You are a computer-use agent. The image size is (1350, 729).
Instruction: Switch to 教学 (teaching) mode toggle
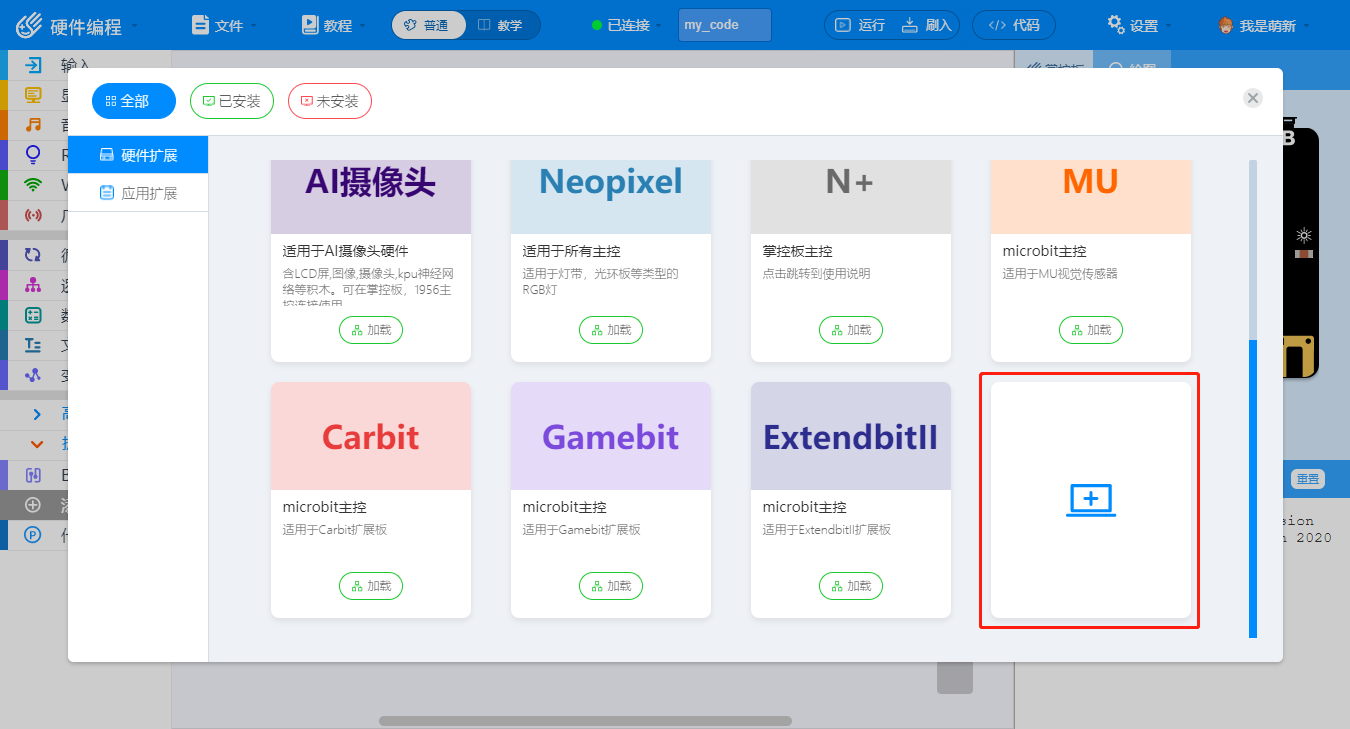point(502,25)
